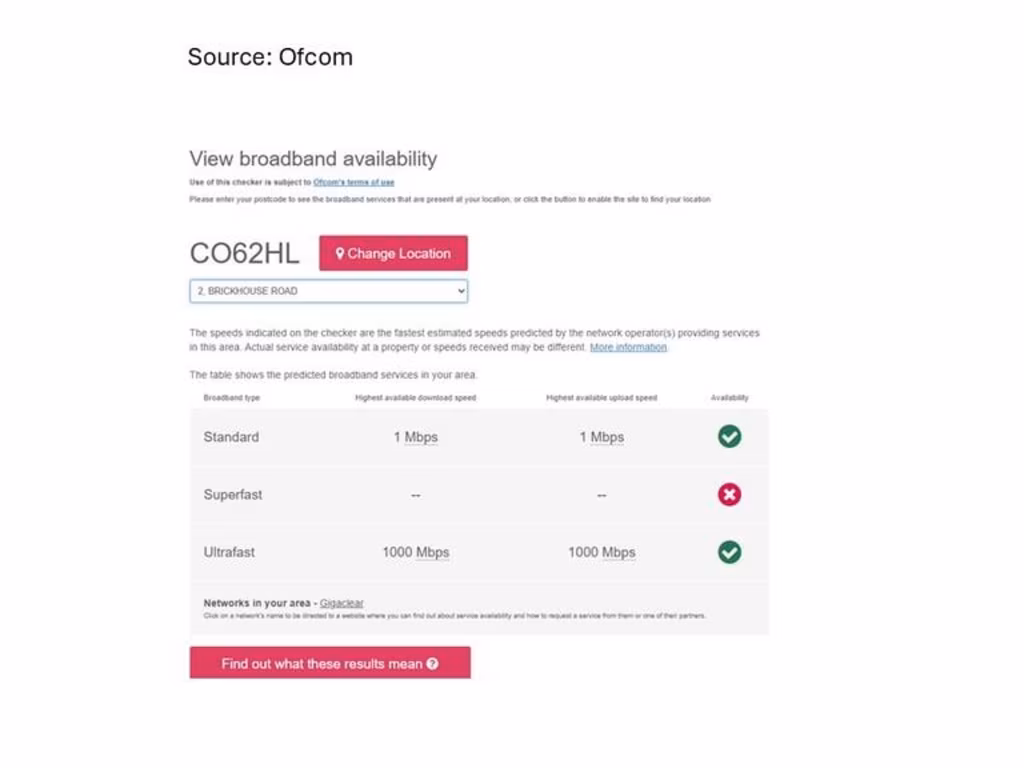
Task: Click the chevron arrow on the address selector
Action: coord(461,291)
